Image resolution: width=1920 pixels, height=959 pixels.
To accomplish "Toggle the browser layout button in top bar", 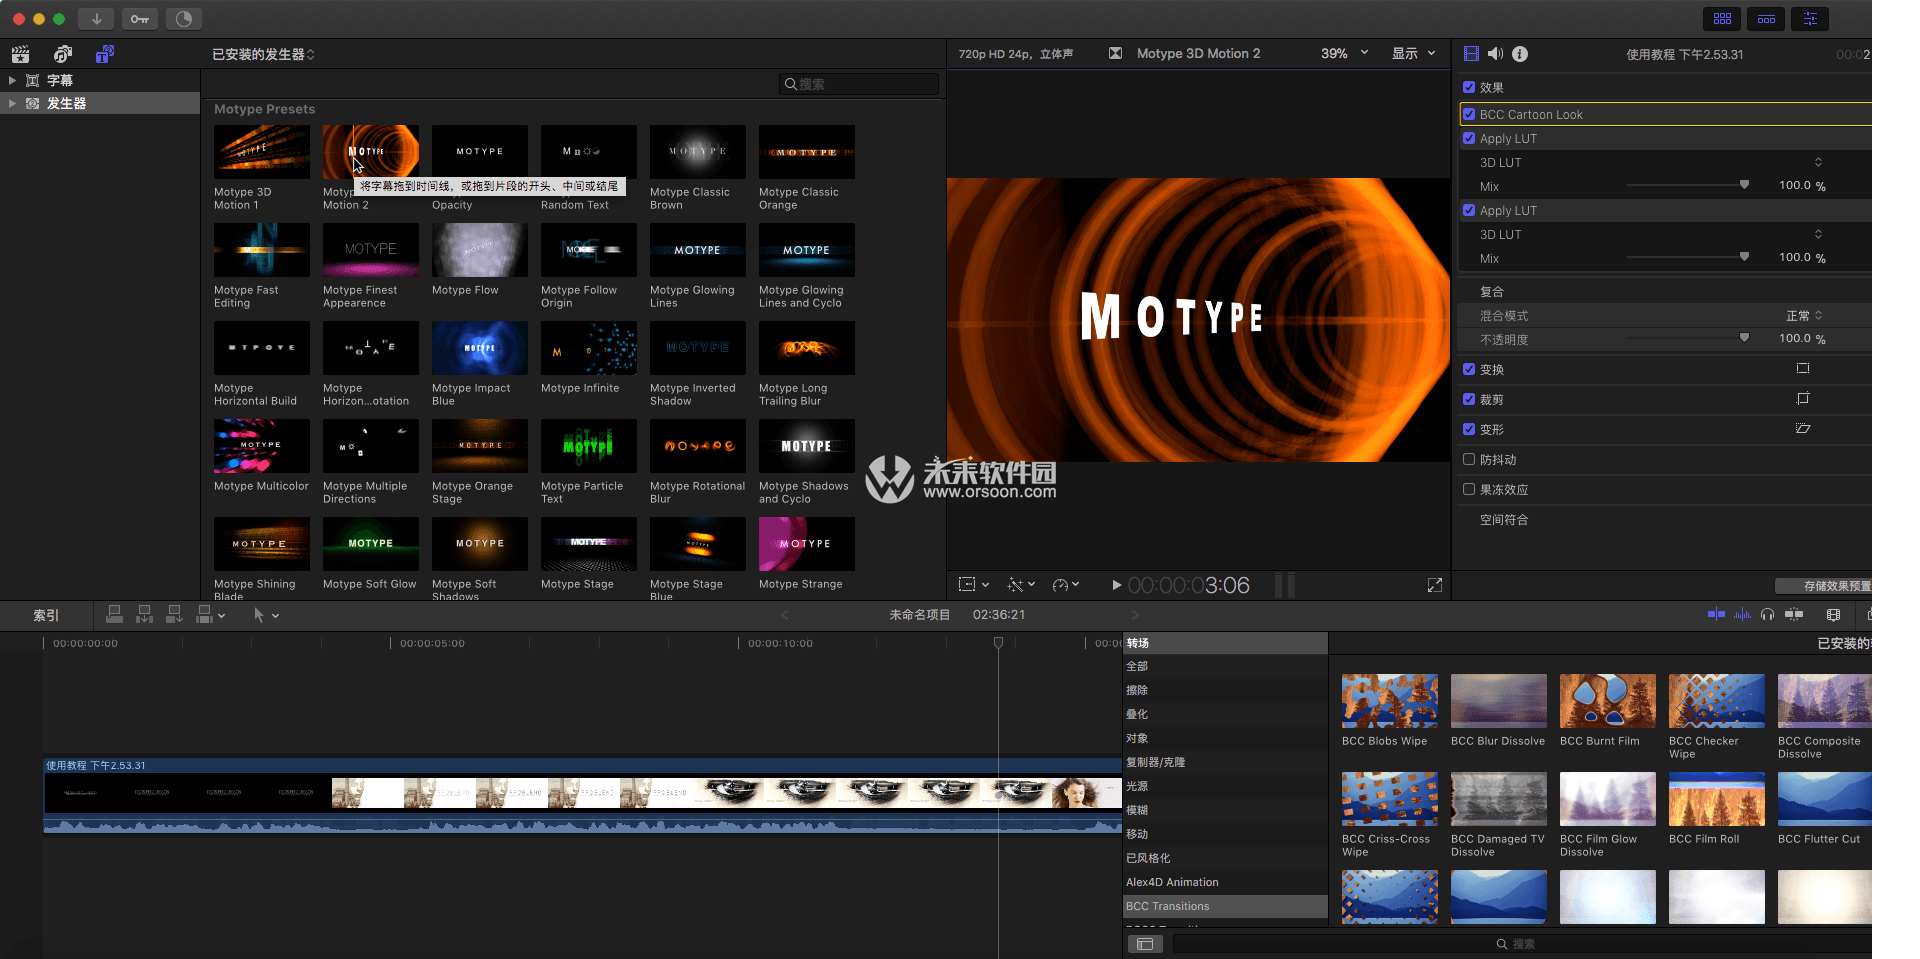I will click(x=1722, y=19).
